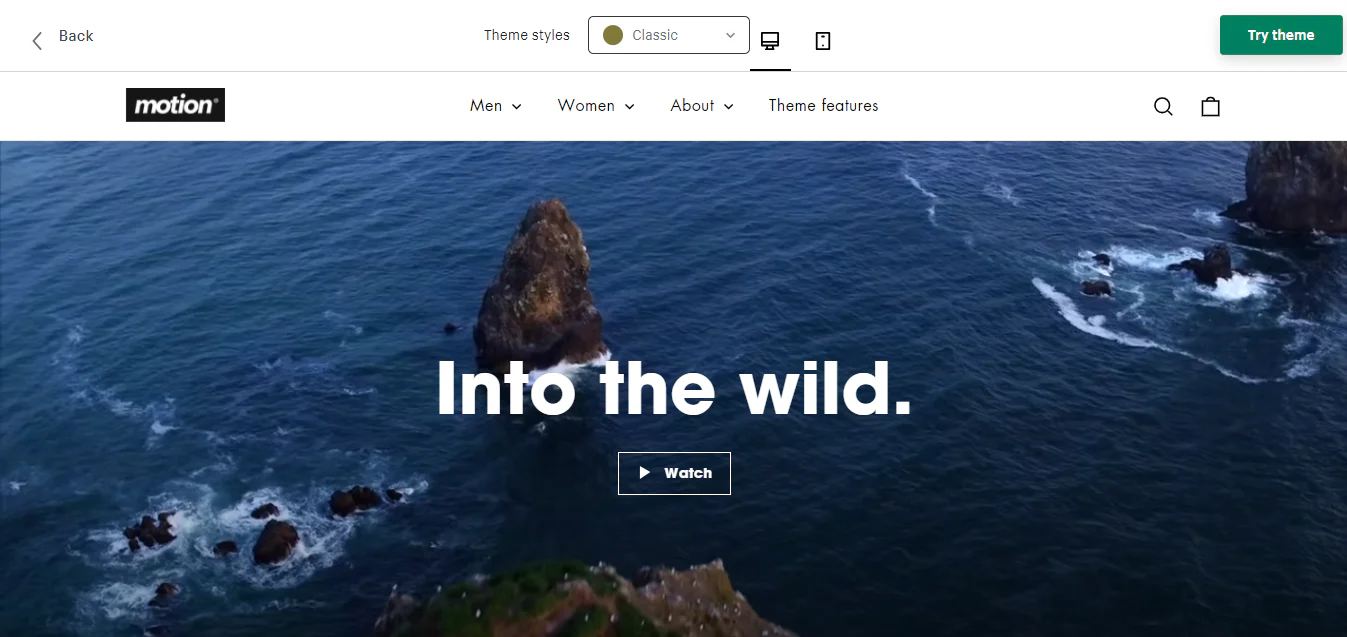The width and height of the screenshot is (1347, 637).
Task: Open the shopping cart bag
Action: pos(1210,106)
